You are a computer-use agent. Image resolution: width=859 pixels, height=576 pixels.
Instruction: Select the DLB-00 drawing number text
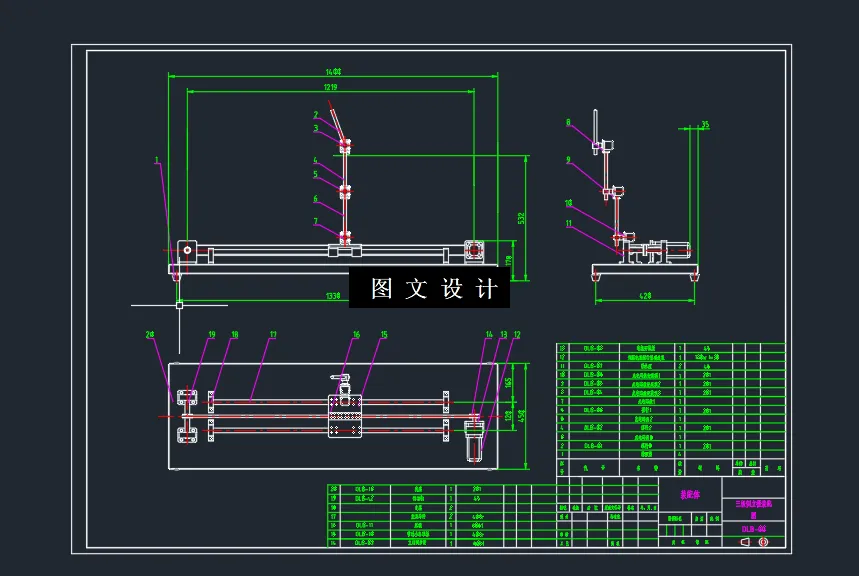pyautogui.click(x=754, y=529)
